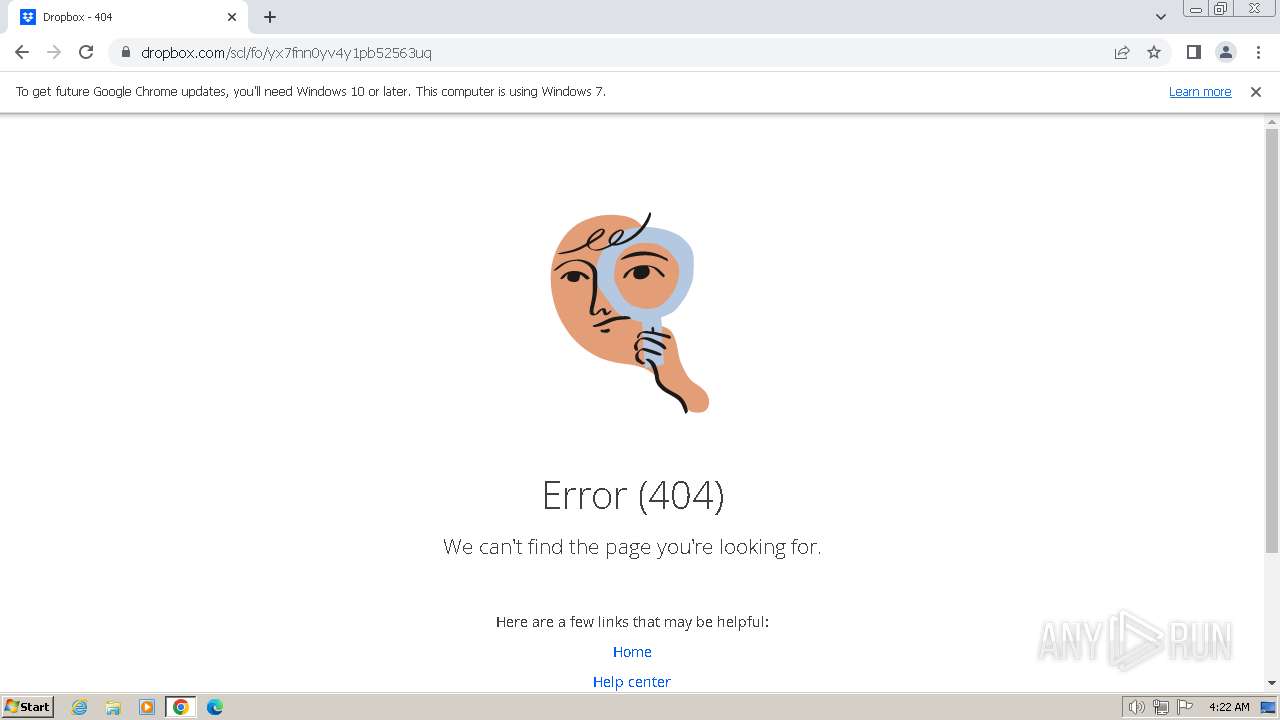This screenshot has width=1280, height=720.
Task: Reload the Dropbox 404 page
Action: (86, 52)
